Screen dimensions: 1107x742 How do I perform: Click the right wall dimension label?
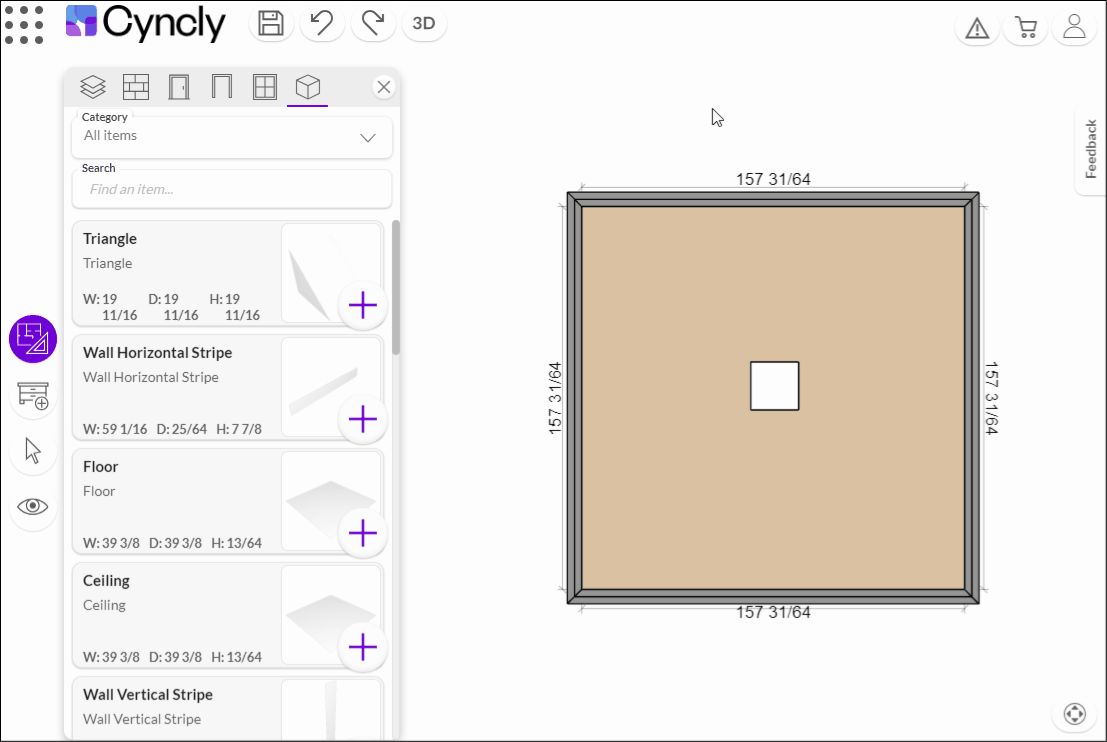pyautogui.click(x=991, y=397)
